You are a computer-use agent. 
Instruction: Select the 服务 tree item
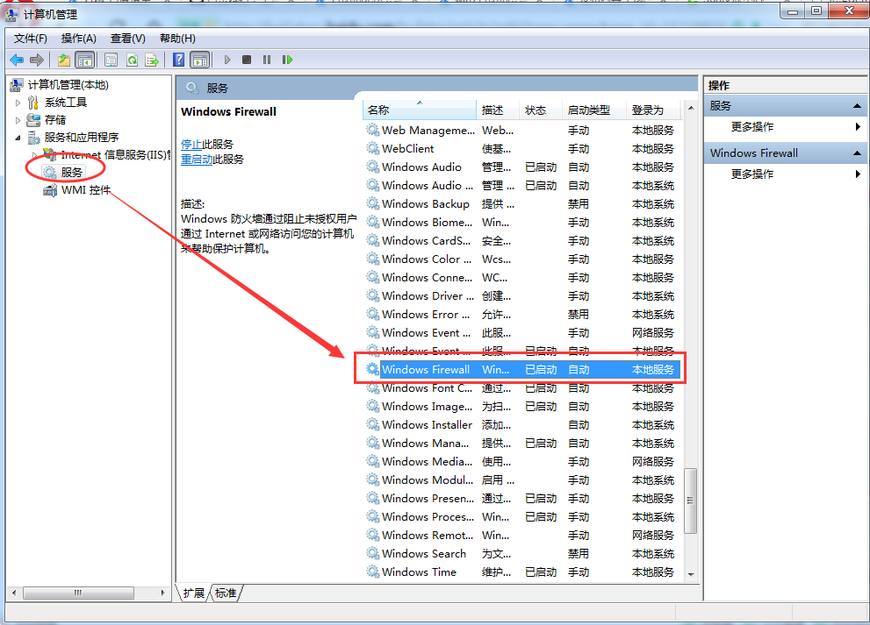[x=63, y=172]
